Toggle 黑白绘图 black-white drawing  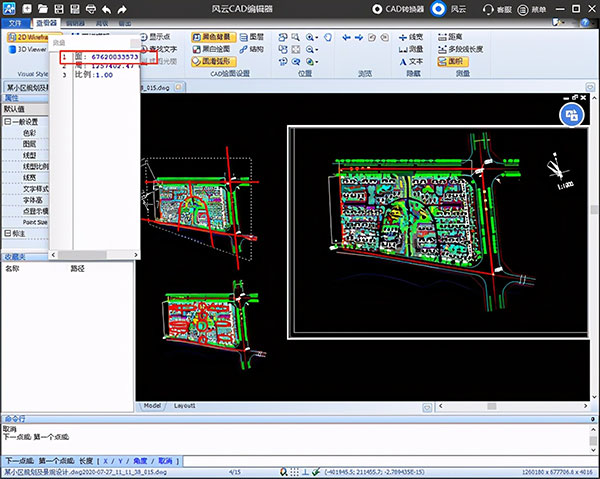[211, 49]
